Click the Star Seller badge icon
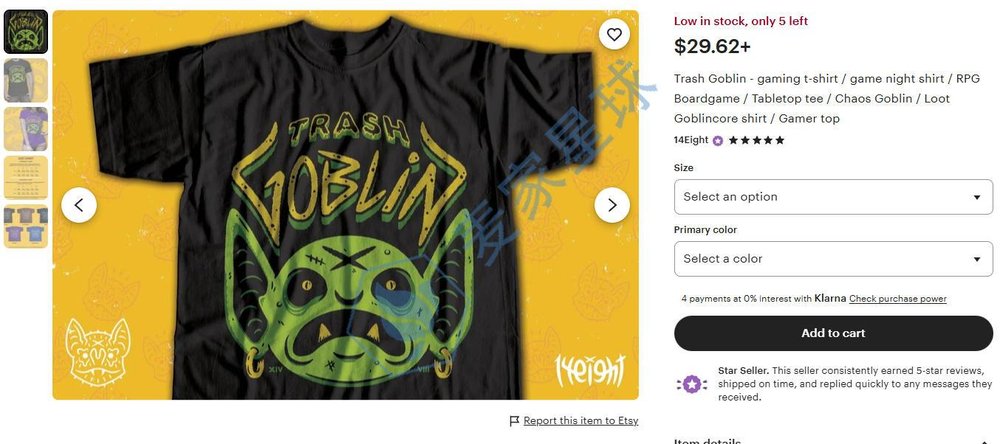Image resolution: width=1000 pixels, height=444 pixels. click(x=692, y=384)
